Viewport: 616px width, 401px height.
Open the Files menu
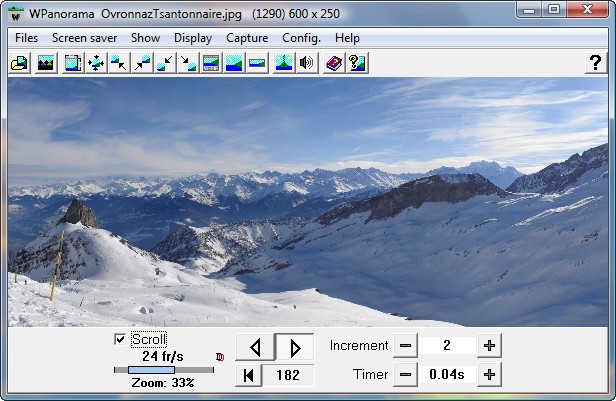click(26, 38)
